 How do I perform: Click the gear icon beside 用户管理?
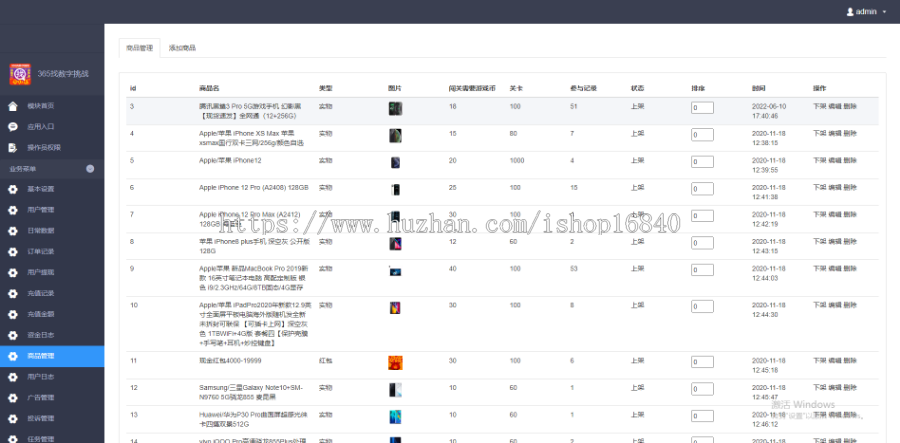point(13,210)
